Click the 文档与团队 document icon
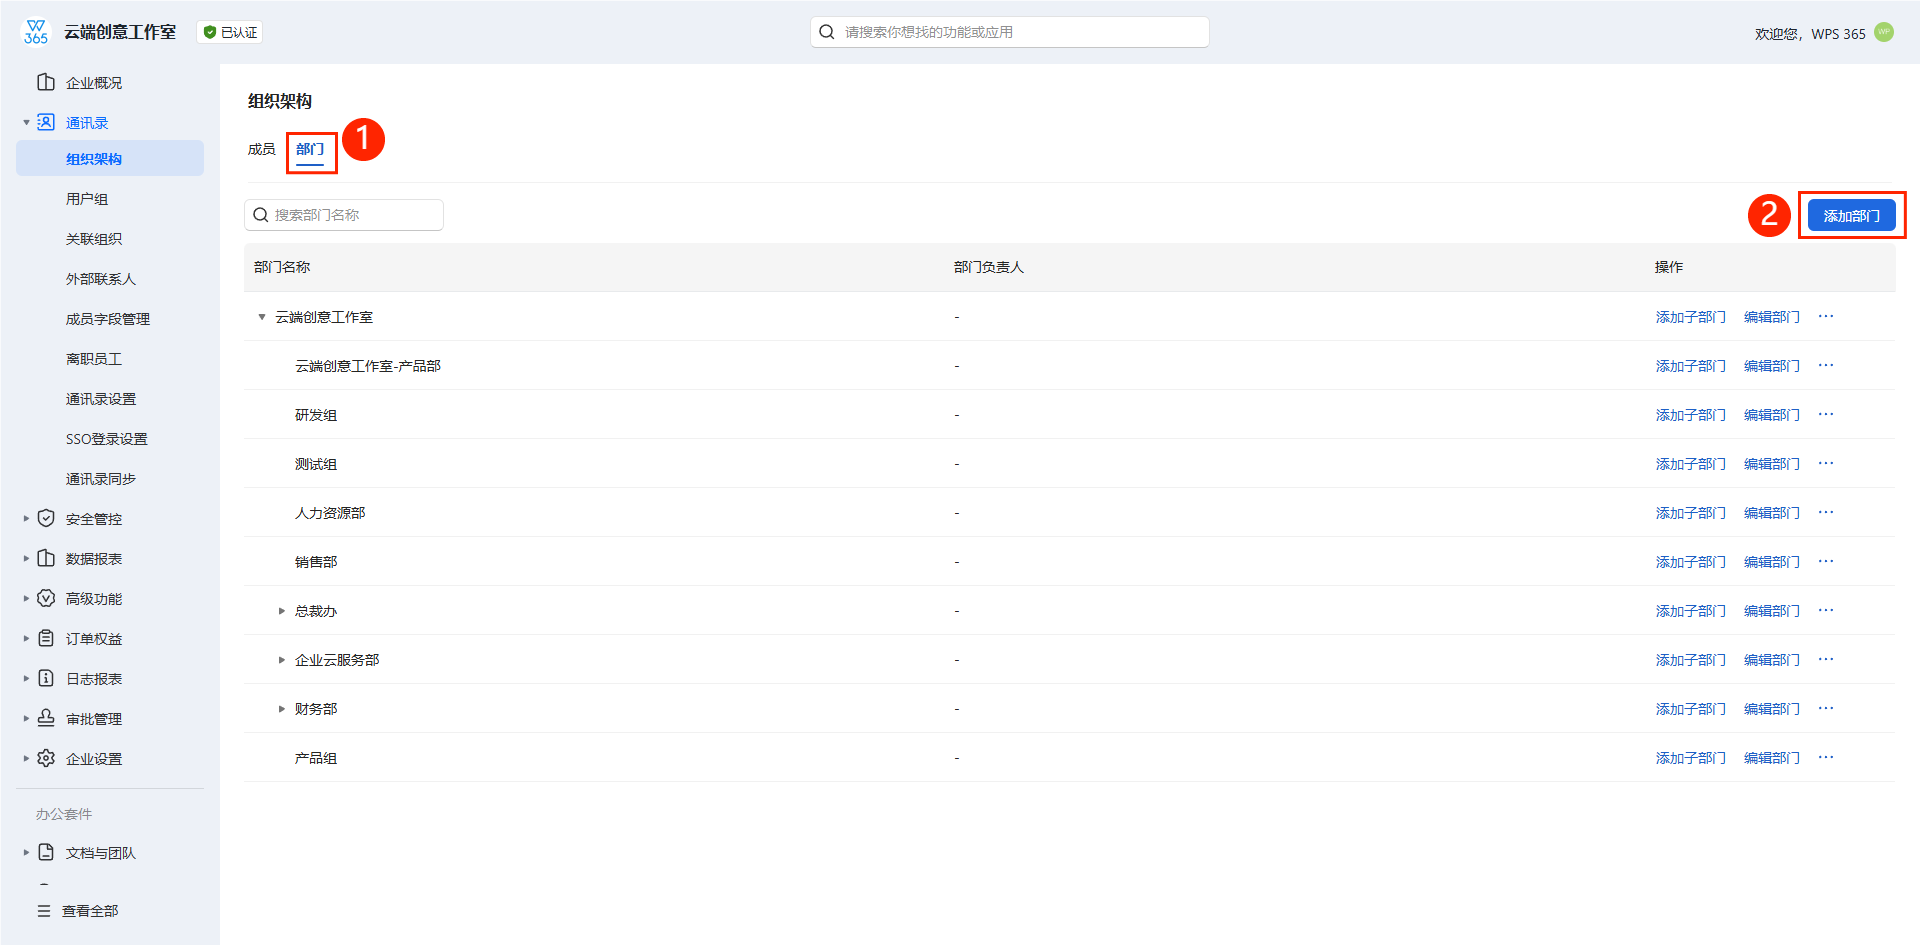 (x=46, y=852)
